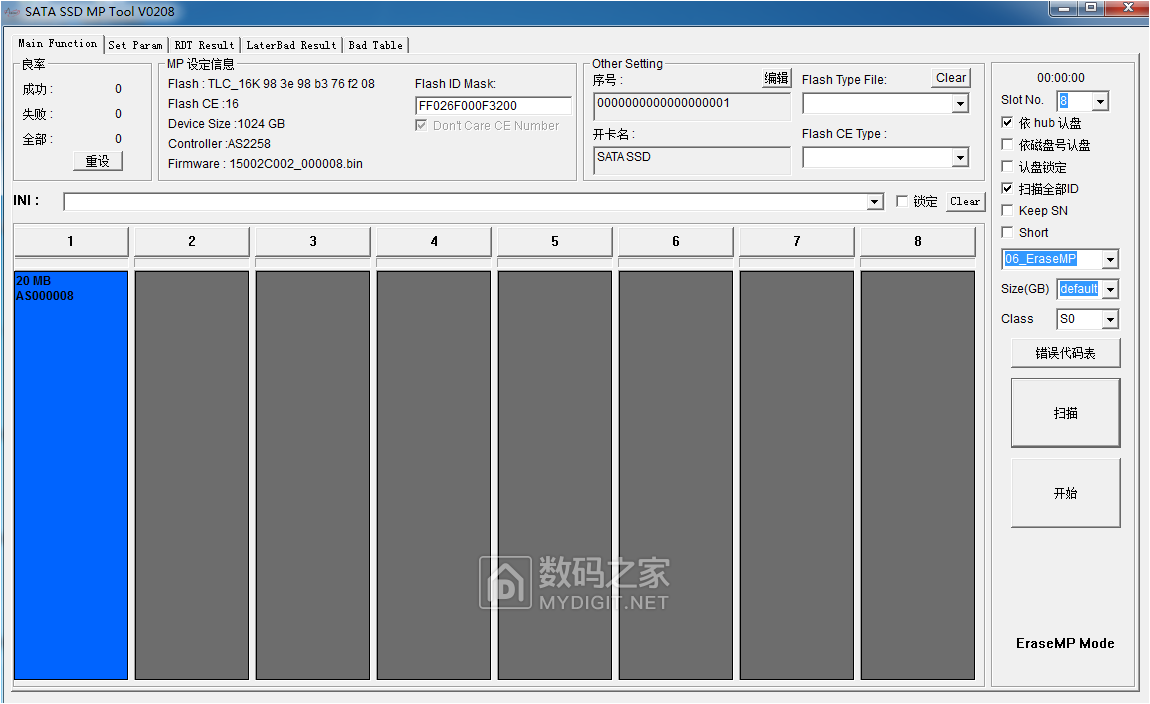1150x704 pixels.
Task: Uncheck 依 hub 认盘 checkbox
Action: [x=1008, y=122]
